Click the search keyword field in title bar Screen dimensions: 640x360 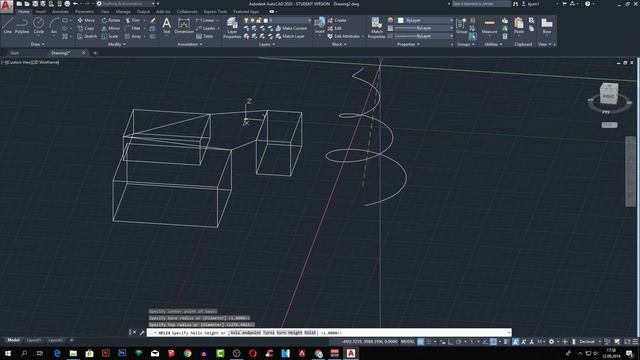481,4
